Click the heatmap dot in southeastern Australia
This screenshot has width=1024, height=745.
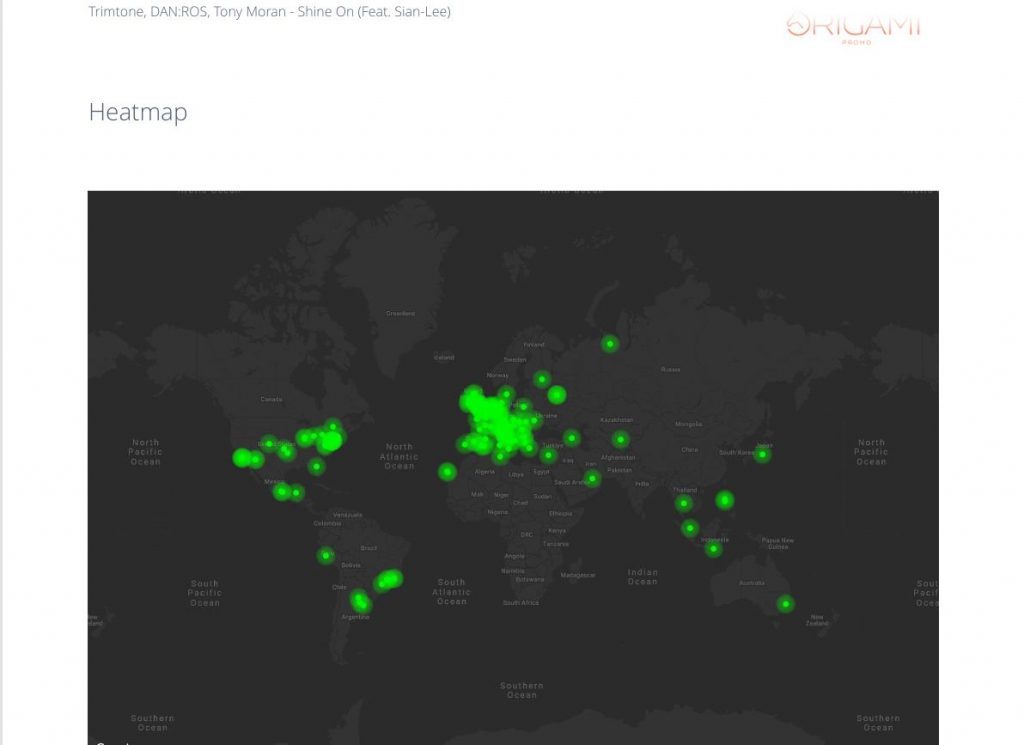coord(786,603)
